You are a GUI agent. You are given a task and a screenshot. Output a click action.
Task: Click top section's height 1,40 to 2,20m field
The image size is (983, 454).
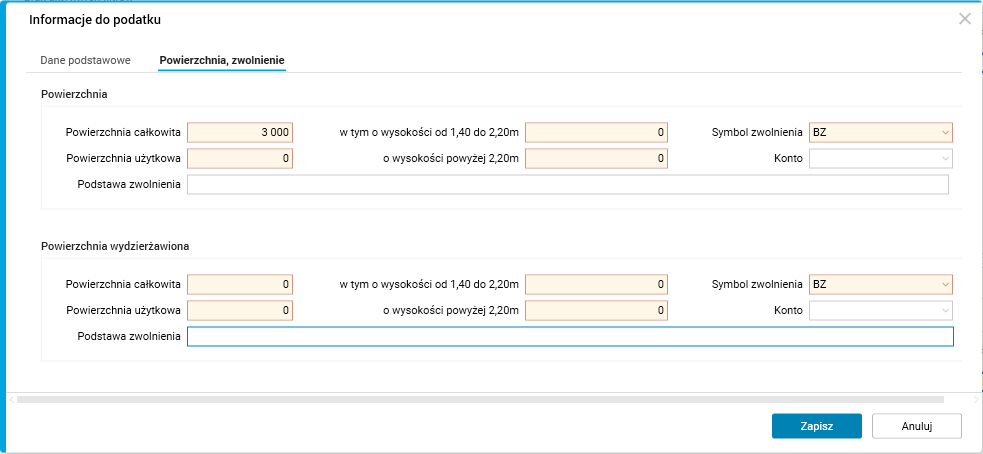coord(596,132)
